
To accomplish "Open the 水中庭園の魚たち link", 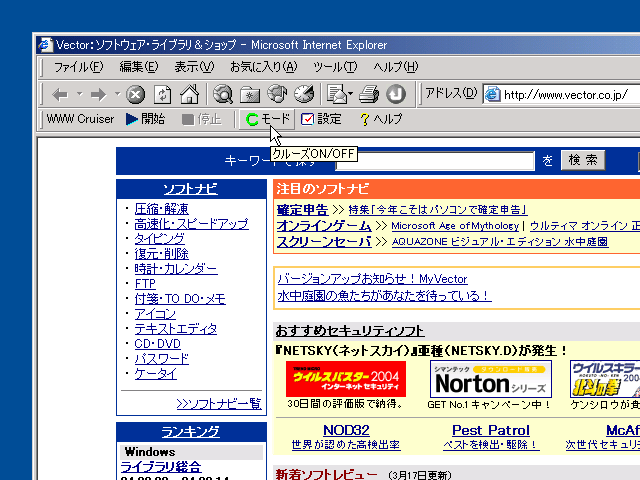I will coord(384,295).
